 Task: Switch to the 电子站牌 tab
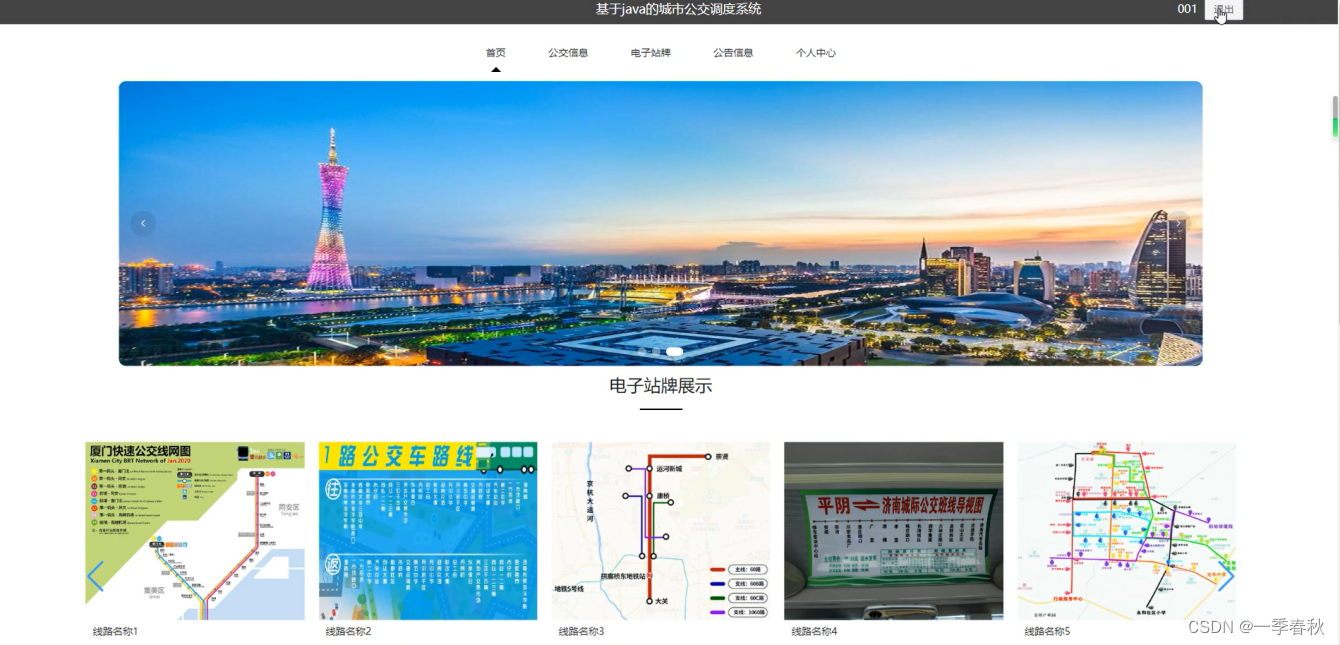tap(650, 52)
